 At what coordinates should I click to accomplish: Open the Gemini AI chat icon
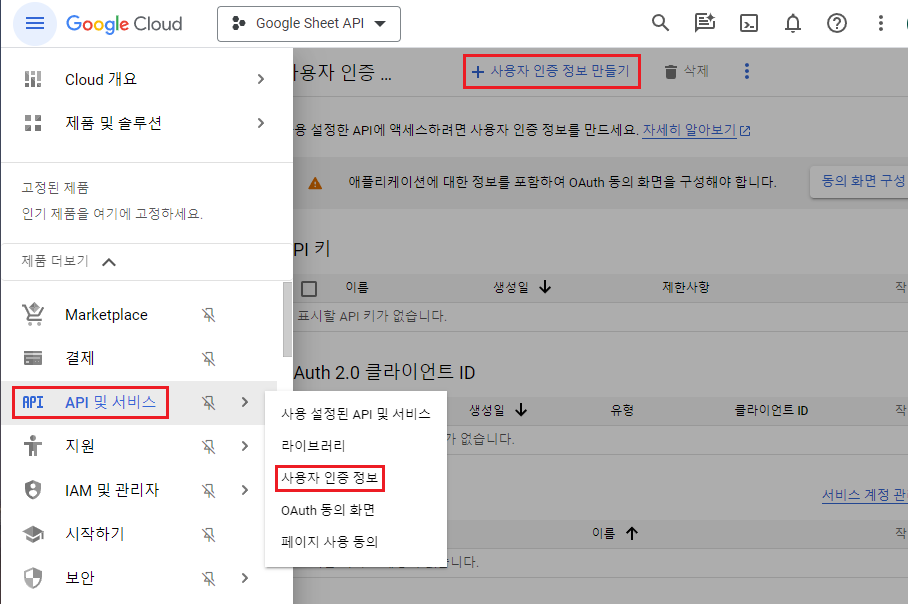(704, 23)
